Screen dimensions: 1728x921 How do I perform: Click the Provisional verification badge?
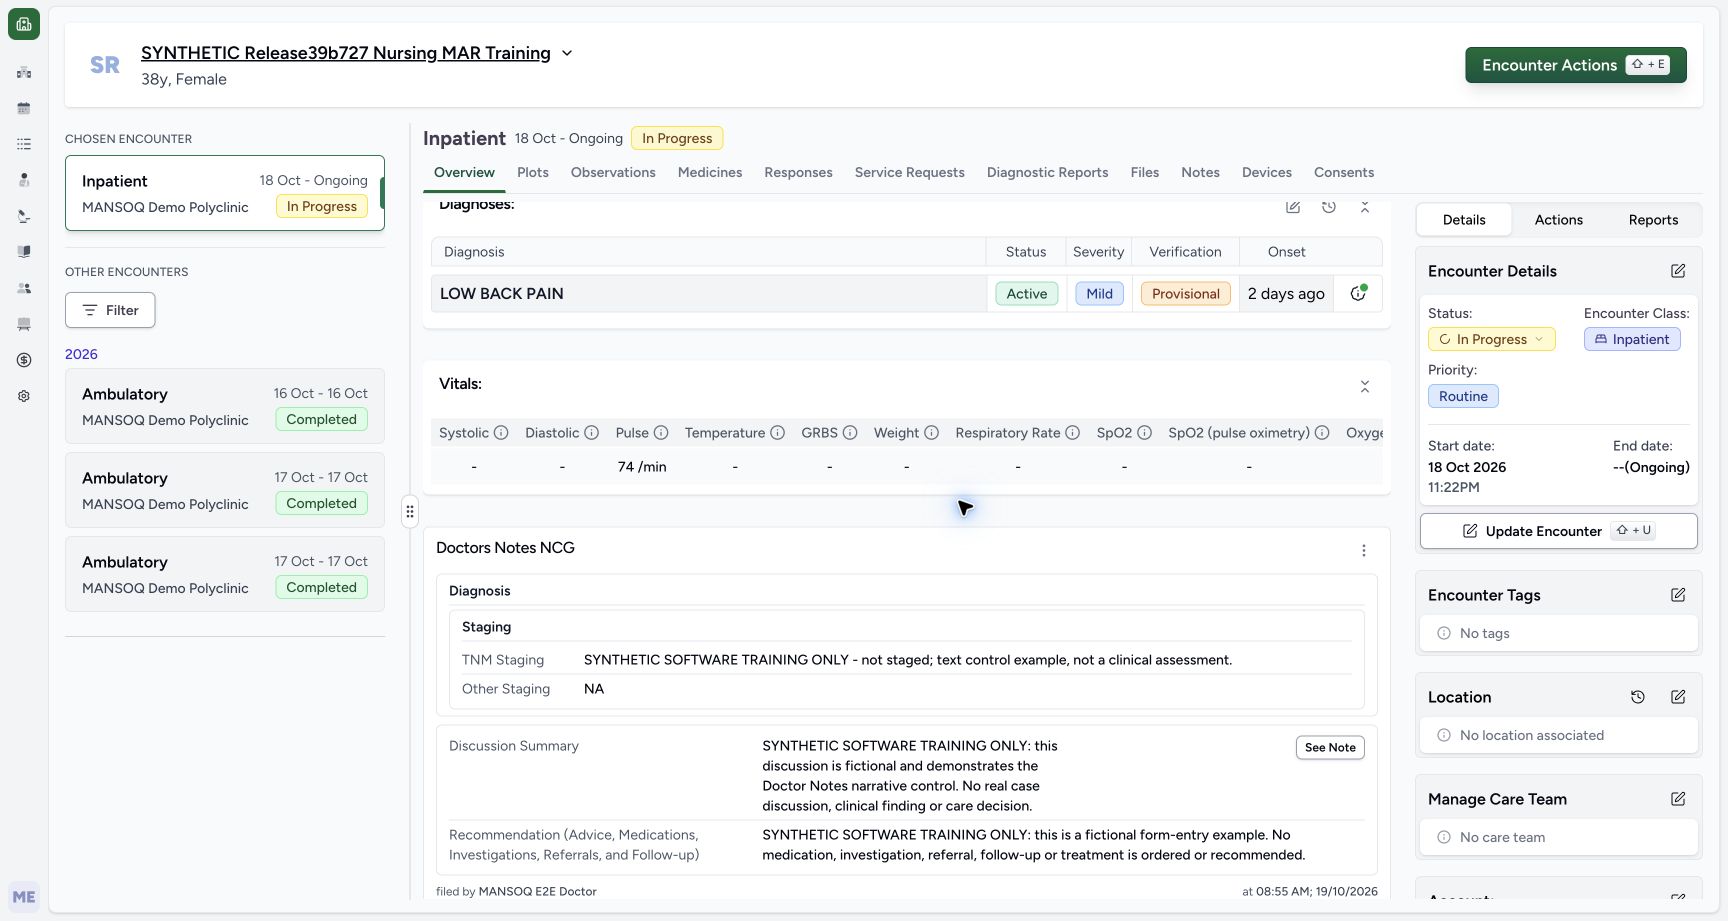click(1185, 293)
